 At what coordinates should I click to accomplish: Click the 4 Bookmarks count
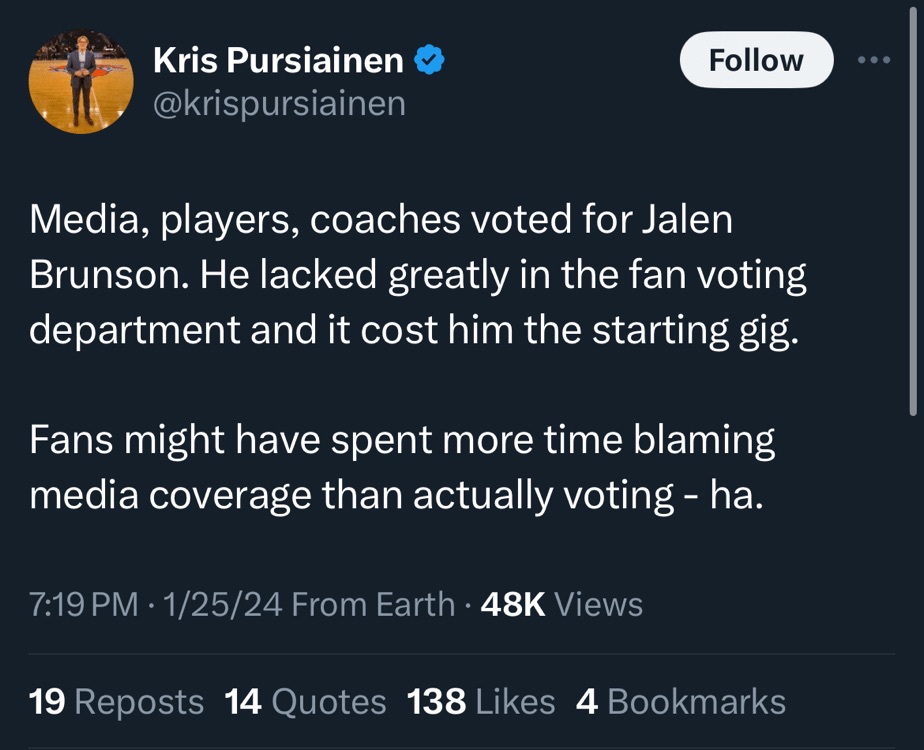click(681, 702)
